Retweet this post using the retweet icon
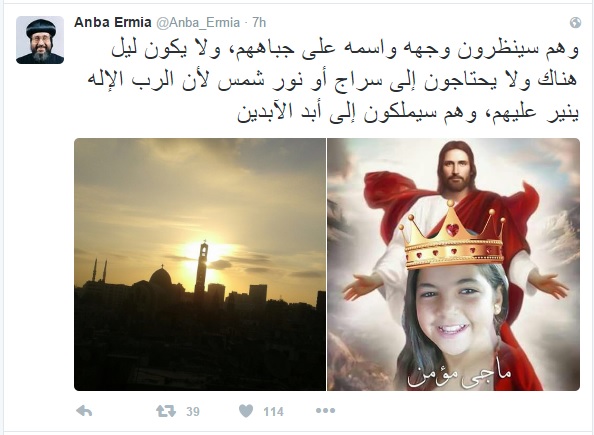This screenshot has width=594, height=435. click(x=166, y=411)
